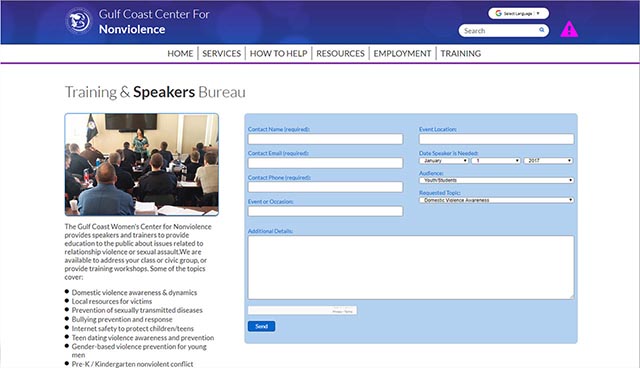The image size is (640, 368).
Task: Open the Select Language dropdown
Action: pyautogui.click(x=518, y=13)
